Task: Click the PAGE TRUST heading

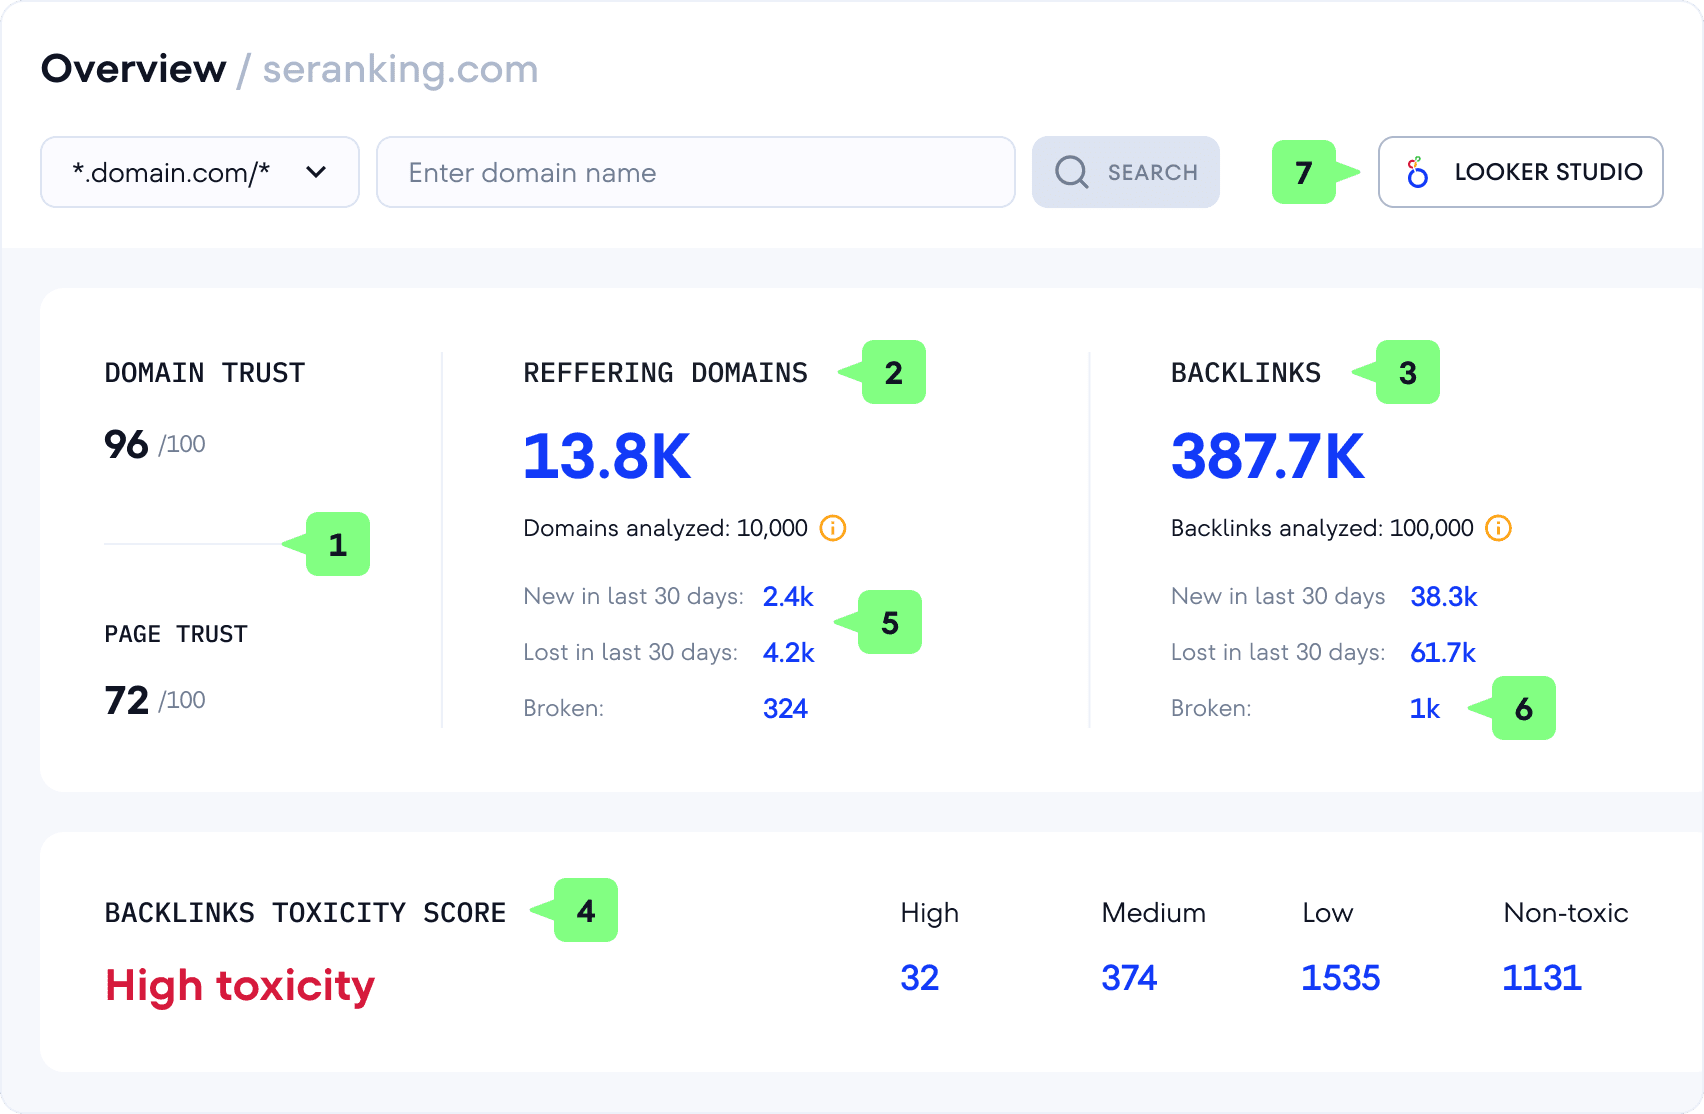Action: [x=176, y=634]
